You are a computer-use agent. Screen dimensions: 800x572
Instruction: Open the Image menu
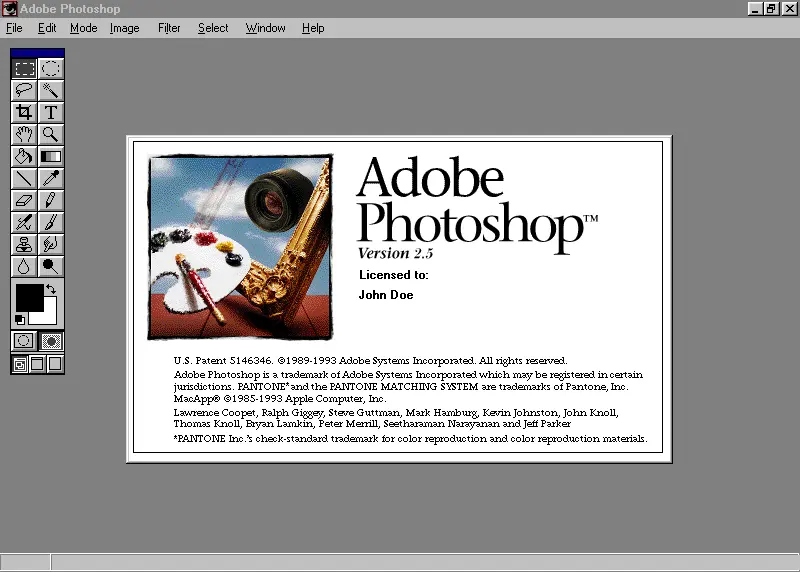pyautogui.click(x=124, y=28)
